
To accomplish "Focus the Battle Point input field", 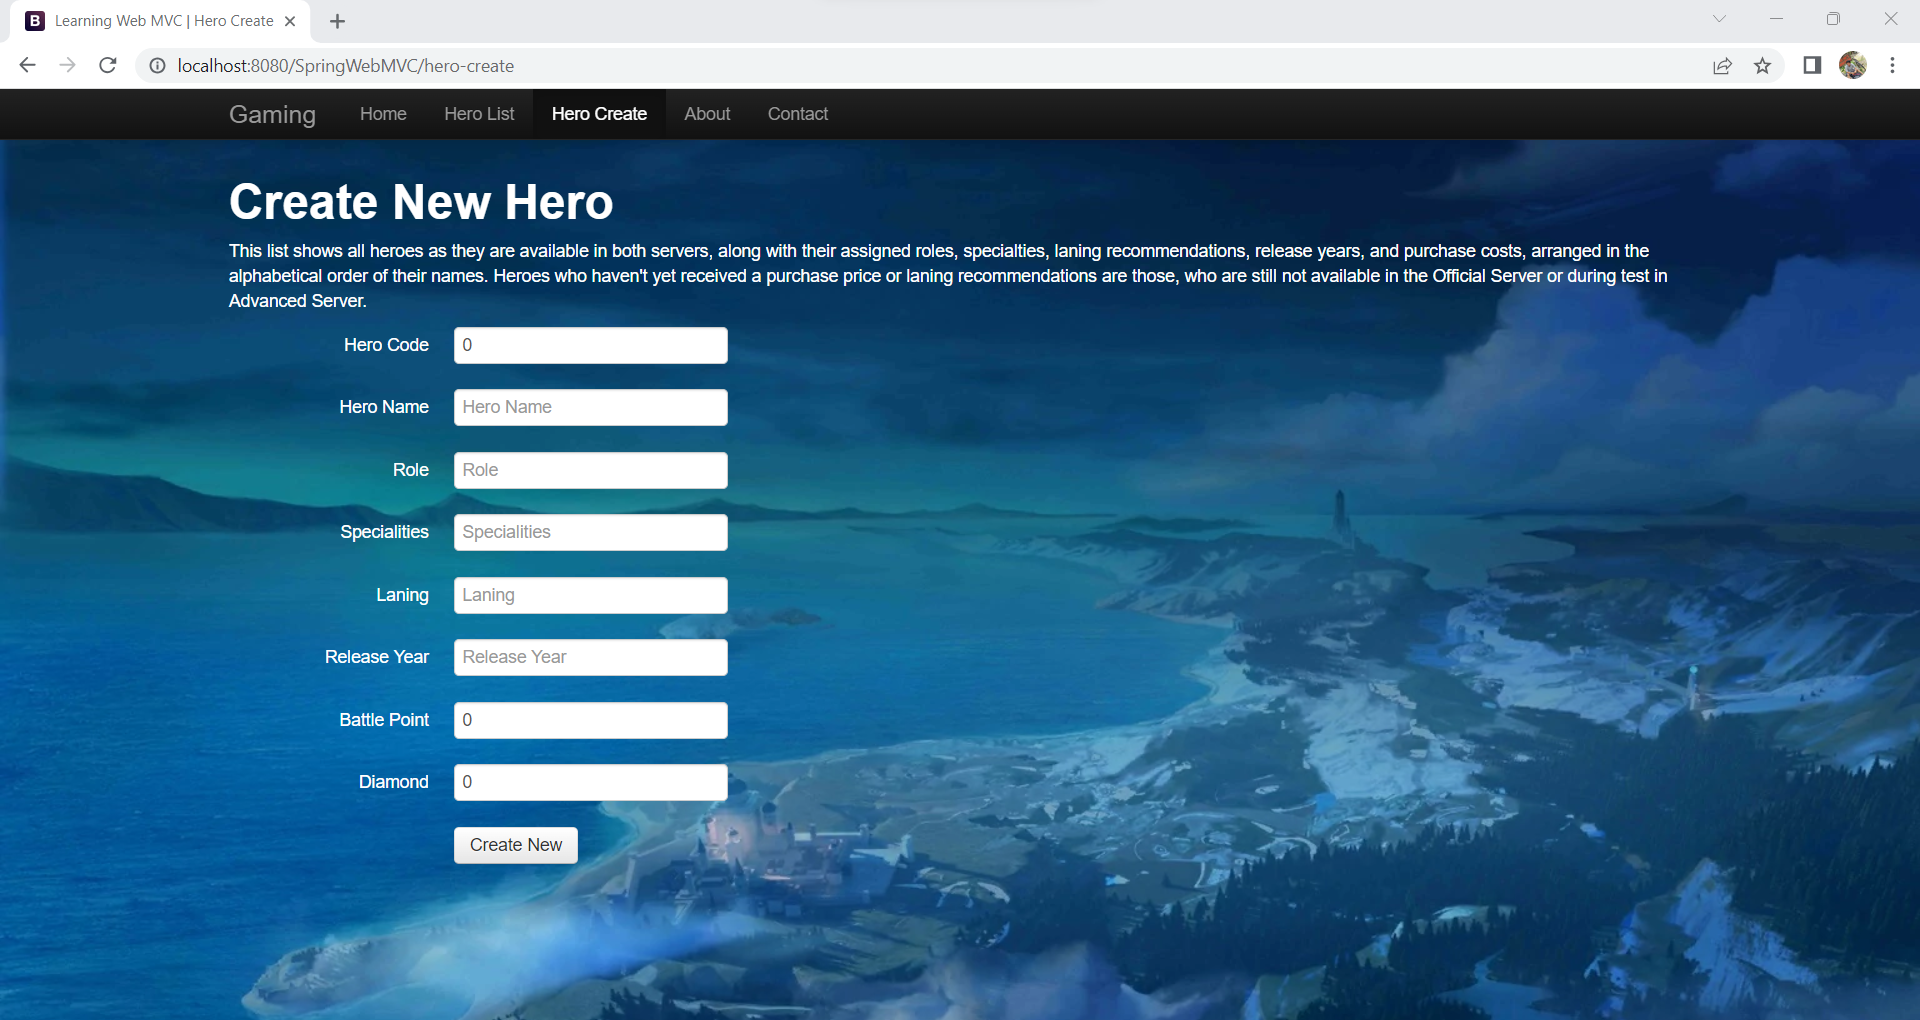I will tap(591, 720).
